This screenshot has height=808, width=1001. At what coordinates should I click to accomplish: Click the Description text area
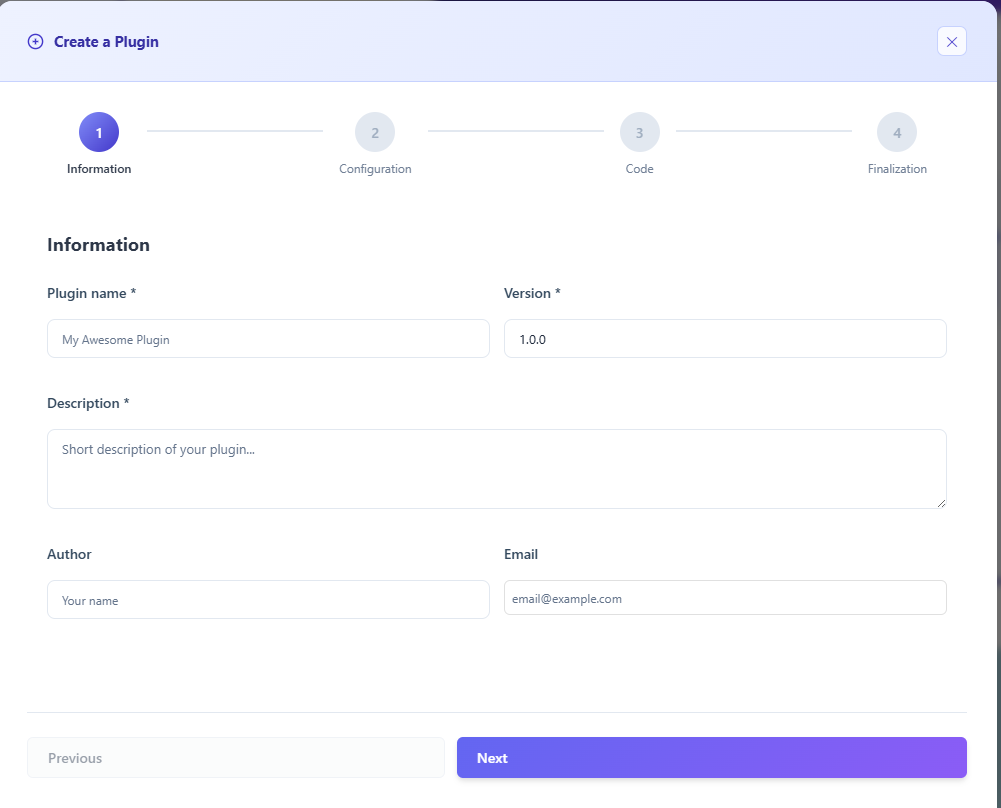click(x=496, y=468)
